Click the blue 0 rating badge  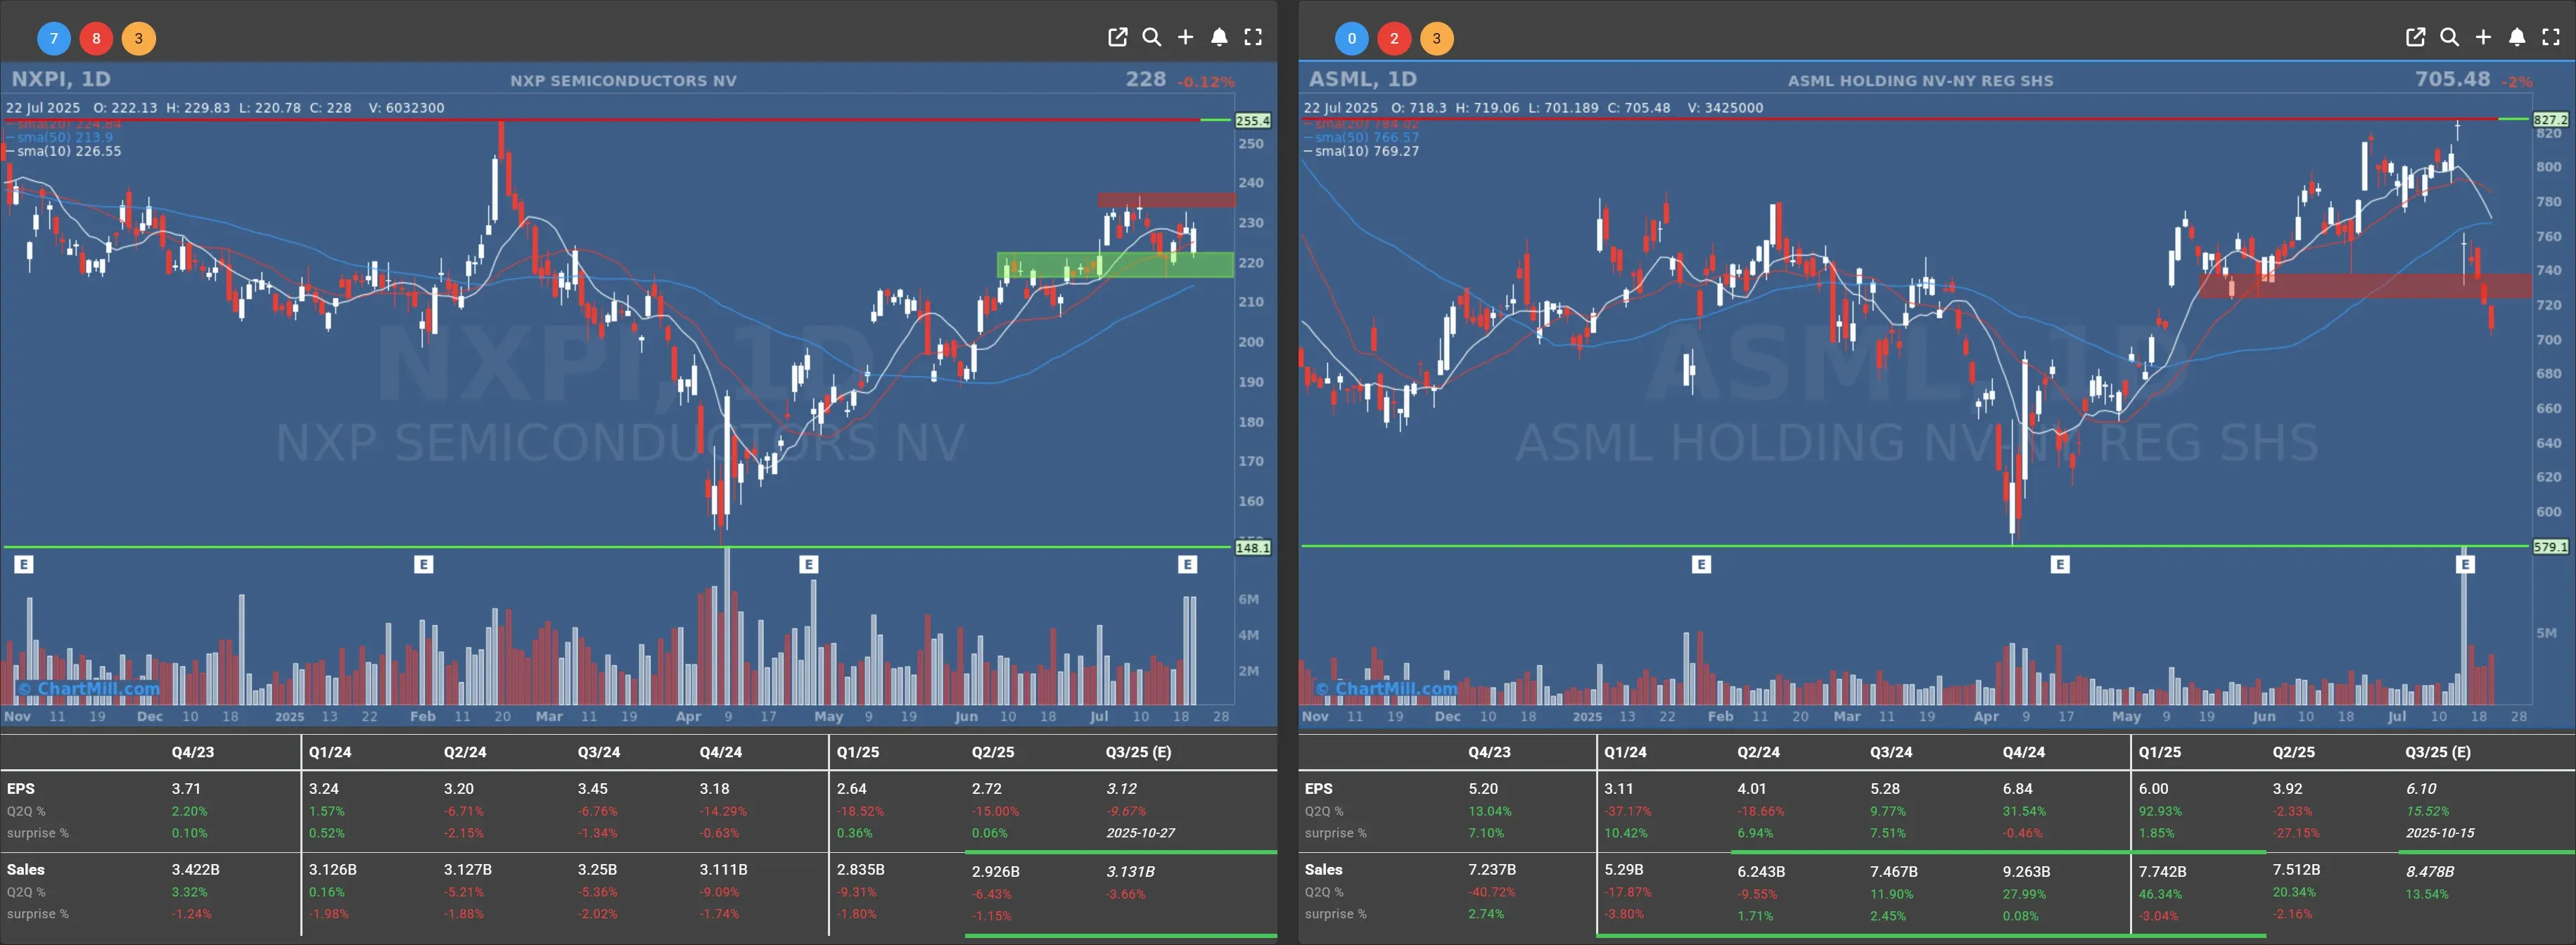tap(1352, 39)
